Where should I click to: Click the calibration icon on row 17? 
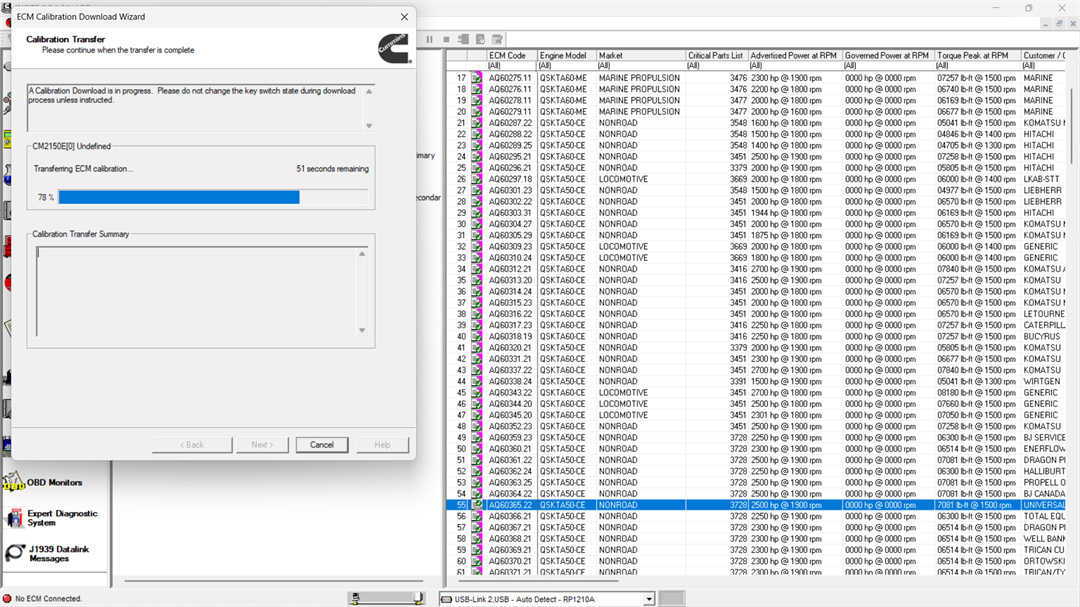click(477, 78)
